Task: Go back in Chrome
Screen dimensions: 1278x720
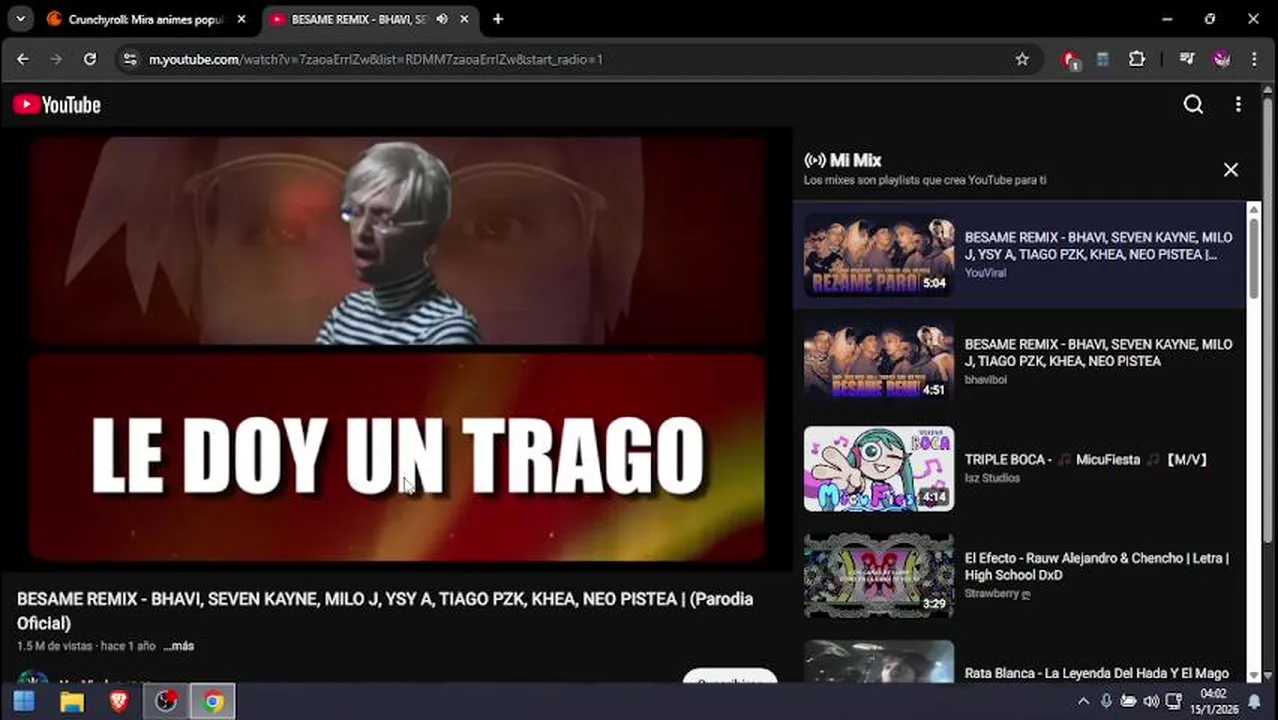Action: click(23, 59)
